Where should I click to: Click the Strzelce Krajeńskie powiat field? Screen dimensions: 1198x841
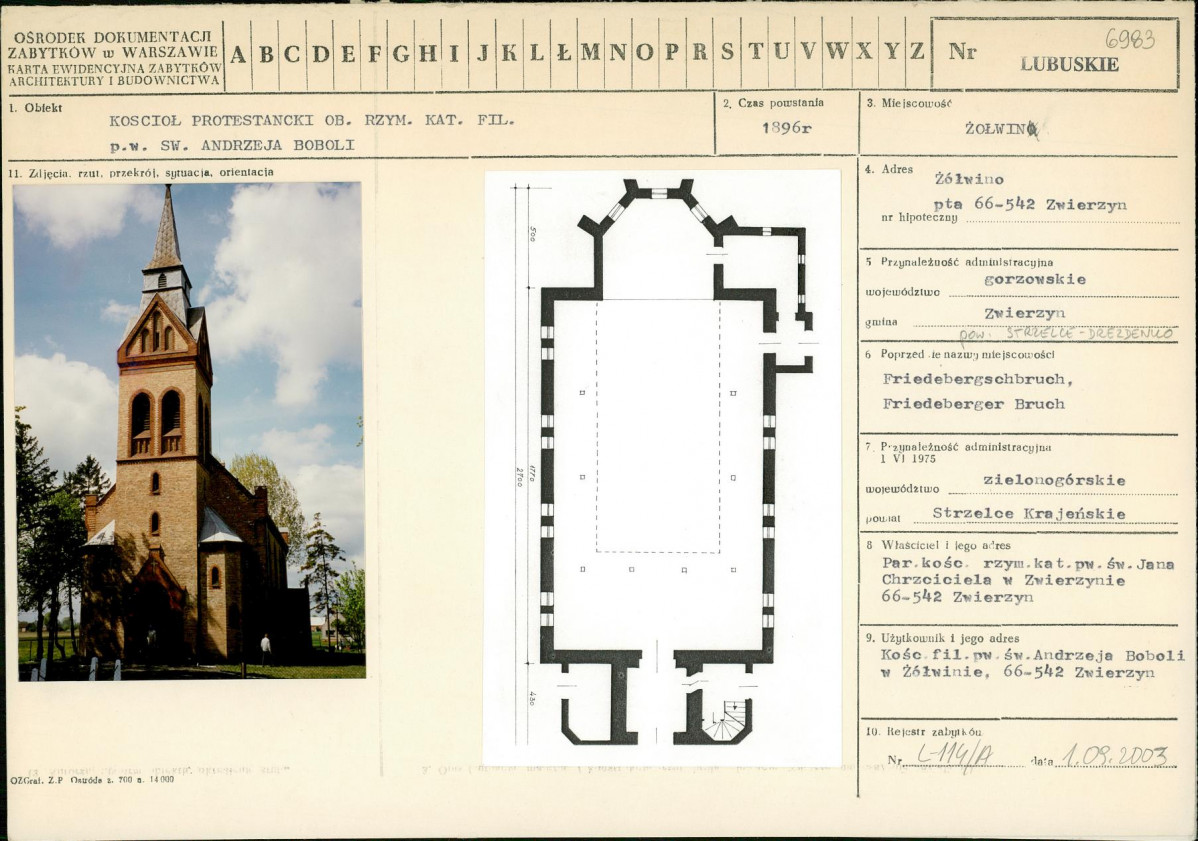point(1028,513)
